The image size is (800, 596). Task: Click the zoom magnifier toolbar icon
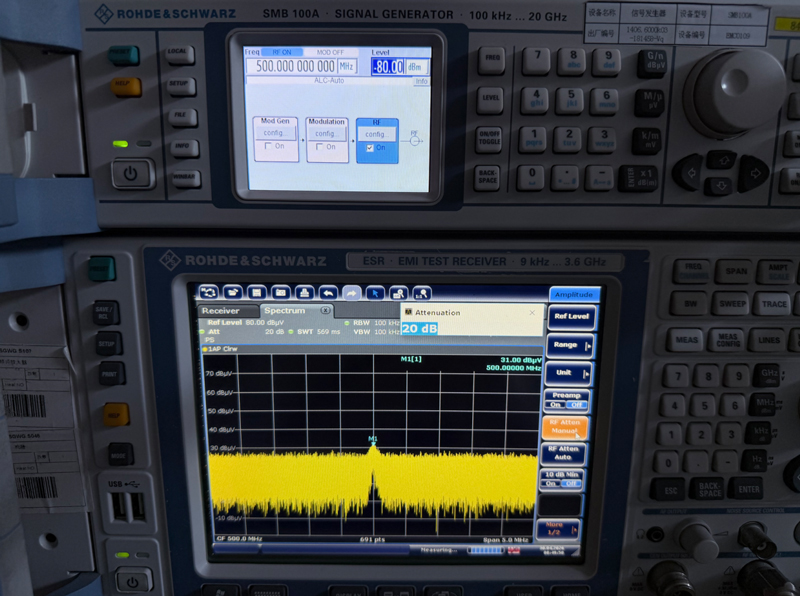398,293
